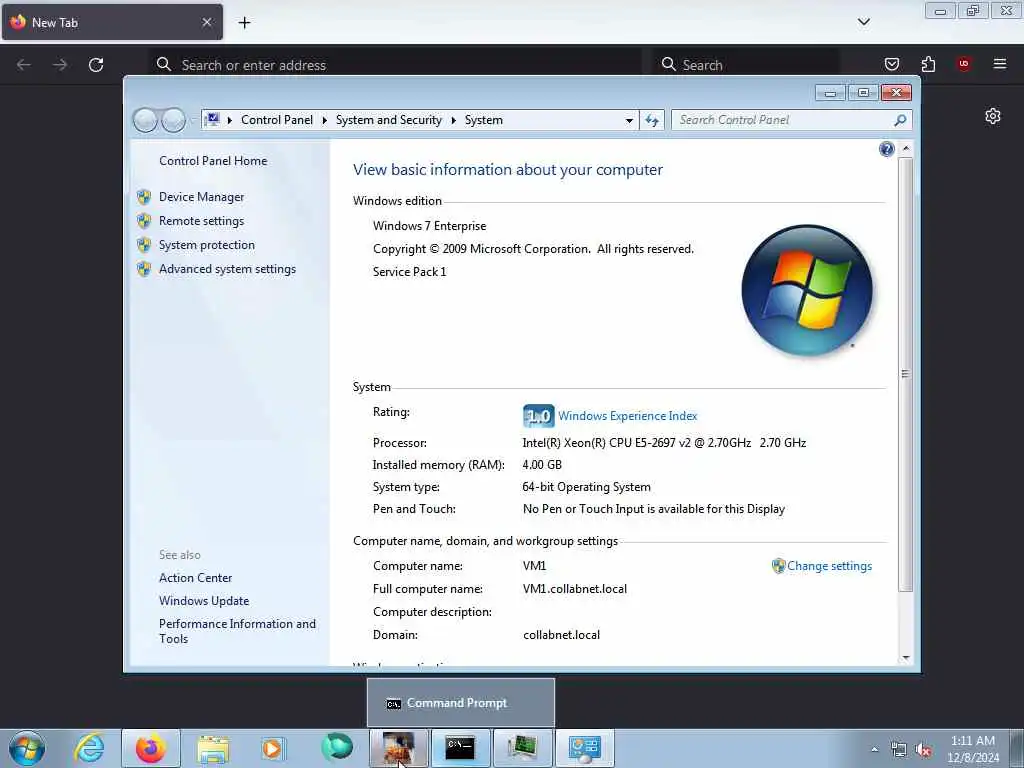The image size is (1024, 768).
Task: Open Action Center link
Action: click(x=195, y=578)
